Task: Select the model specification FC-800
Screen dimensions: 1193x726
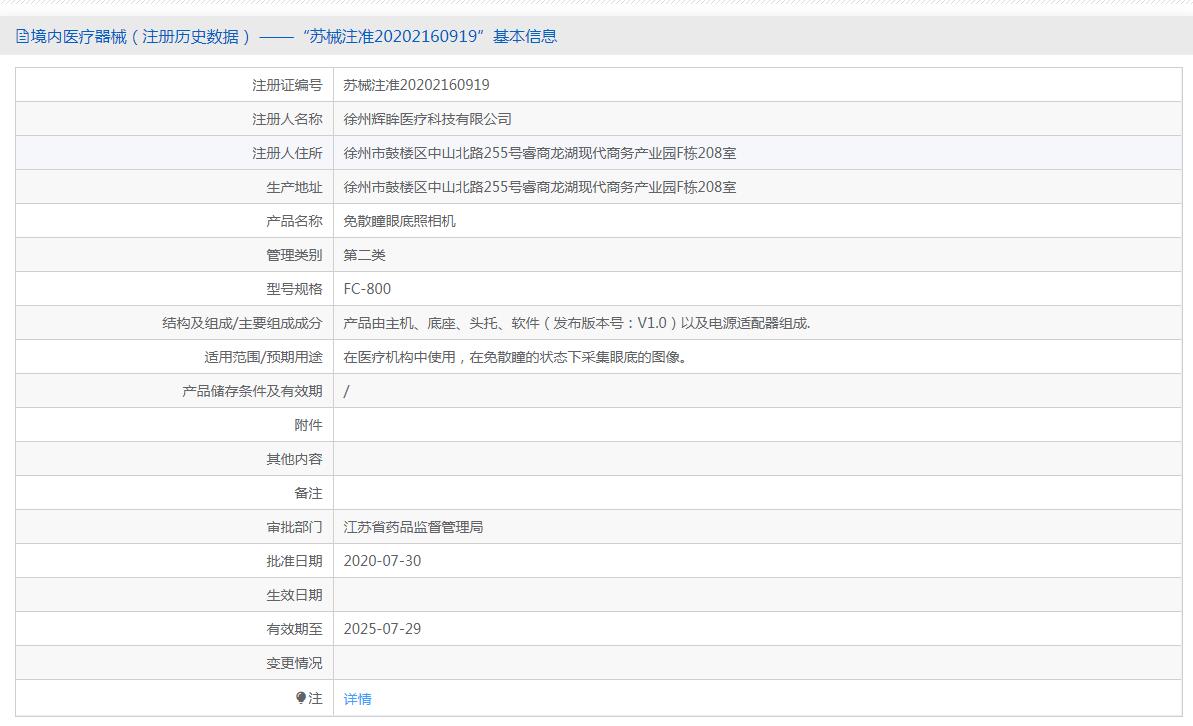Action: pyautogui.click(x=367, y=289)
